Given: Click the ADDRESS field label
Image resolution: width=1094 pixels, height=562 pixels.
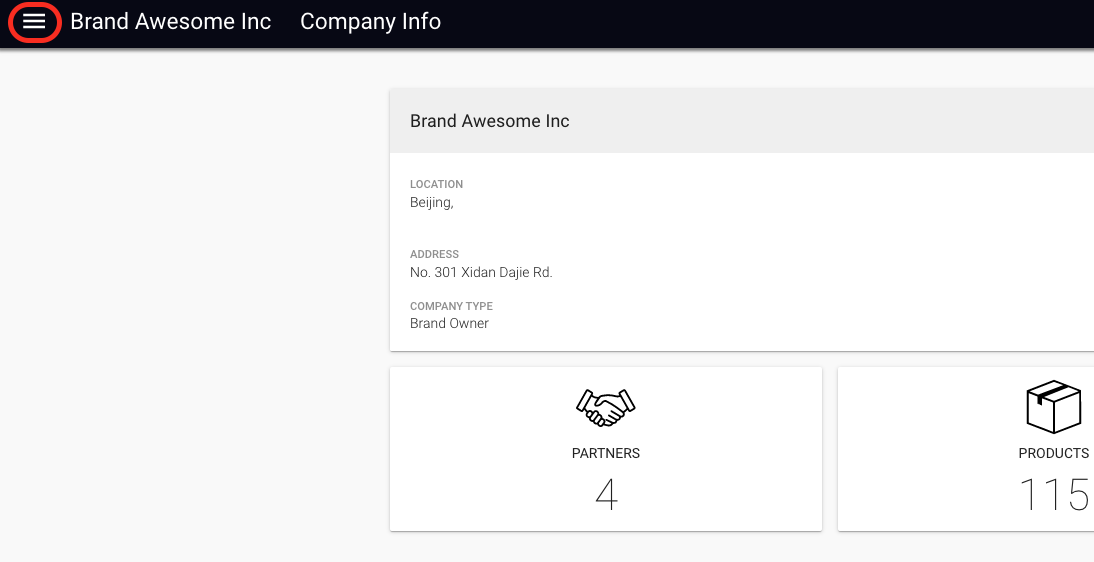Looking at the screenshot, I should tap(435, 254).
